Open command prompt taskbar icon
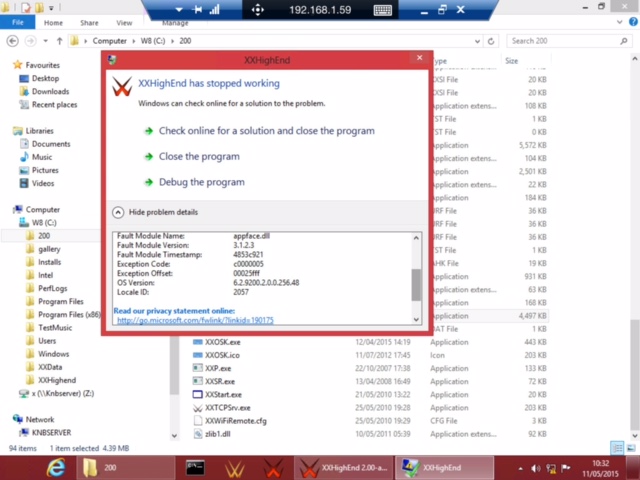 click(195, 468)
